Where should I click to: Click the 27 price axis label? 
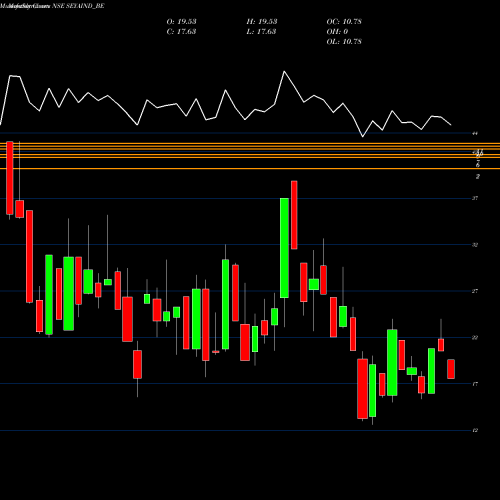point(475,291)
